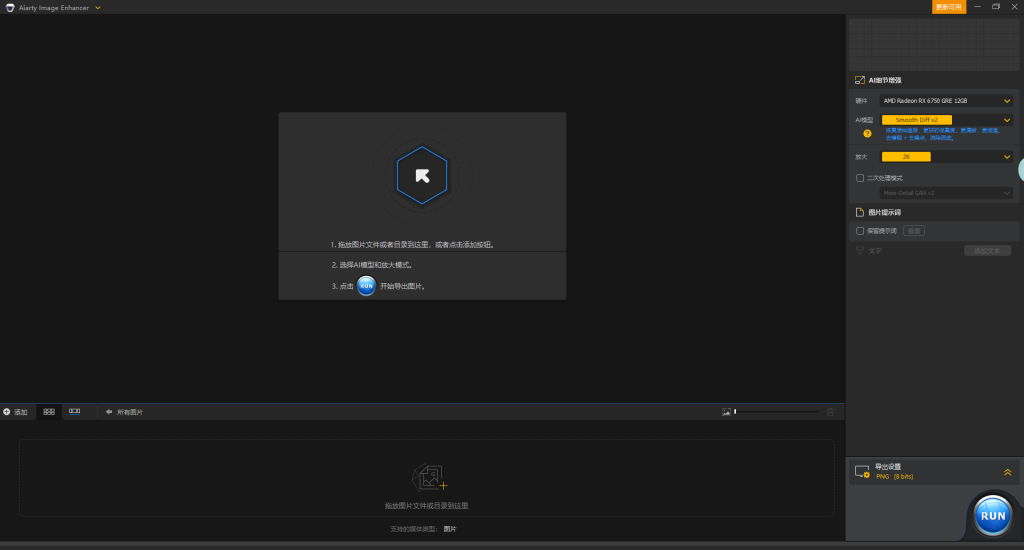The height and width of the screenshot is (550, 1024).
Task: Enable the 二次处理模式 checkbox
Action: [x=860, y=178]
